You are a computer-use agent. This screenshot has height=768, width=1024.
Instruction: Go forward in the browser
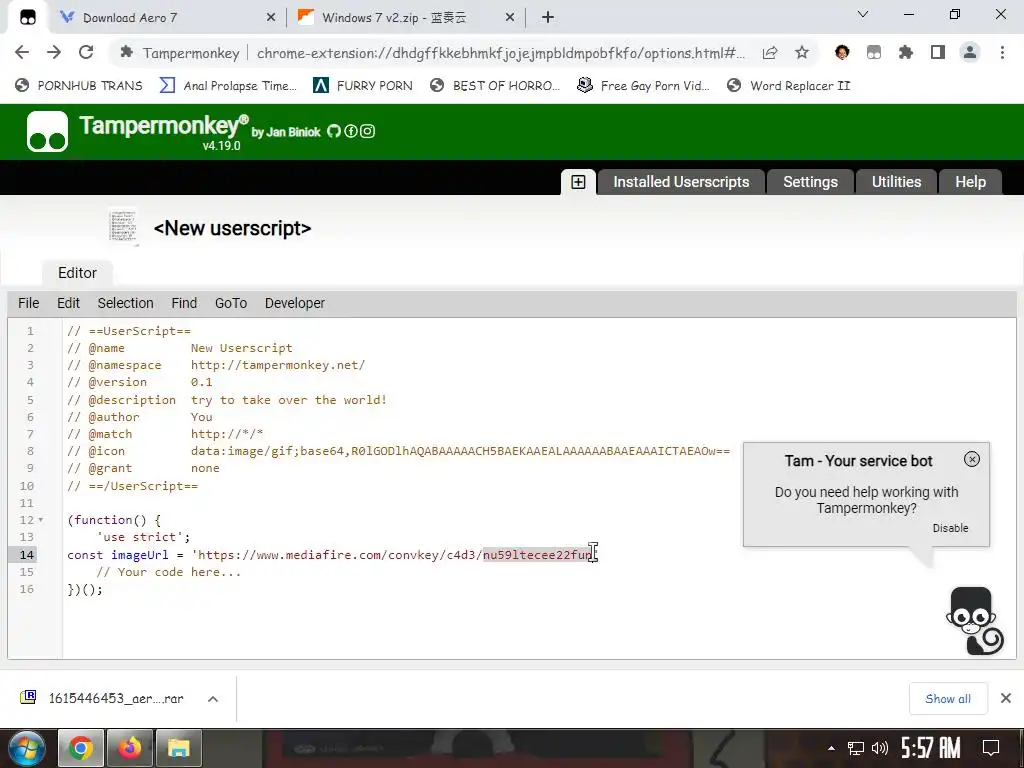click(54, 53)
